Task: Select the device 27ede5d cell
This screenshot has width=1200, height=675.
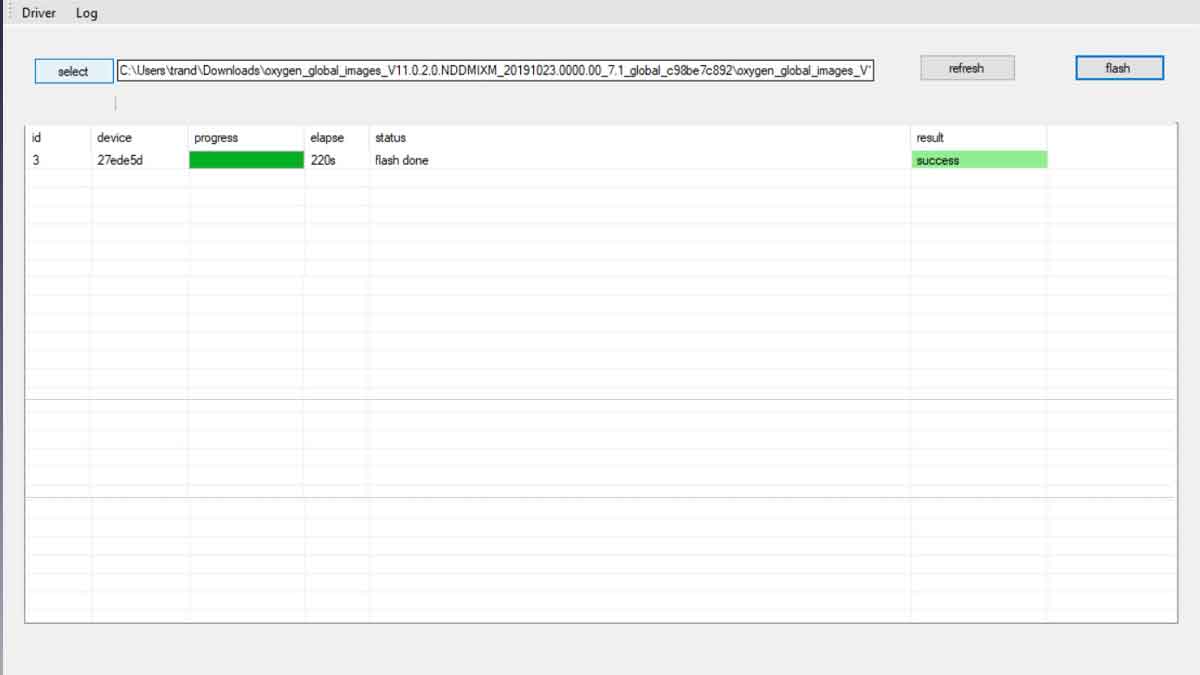Action: click(120, 160)
